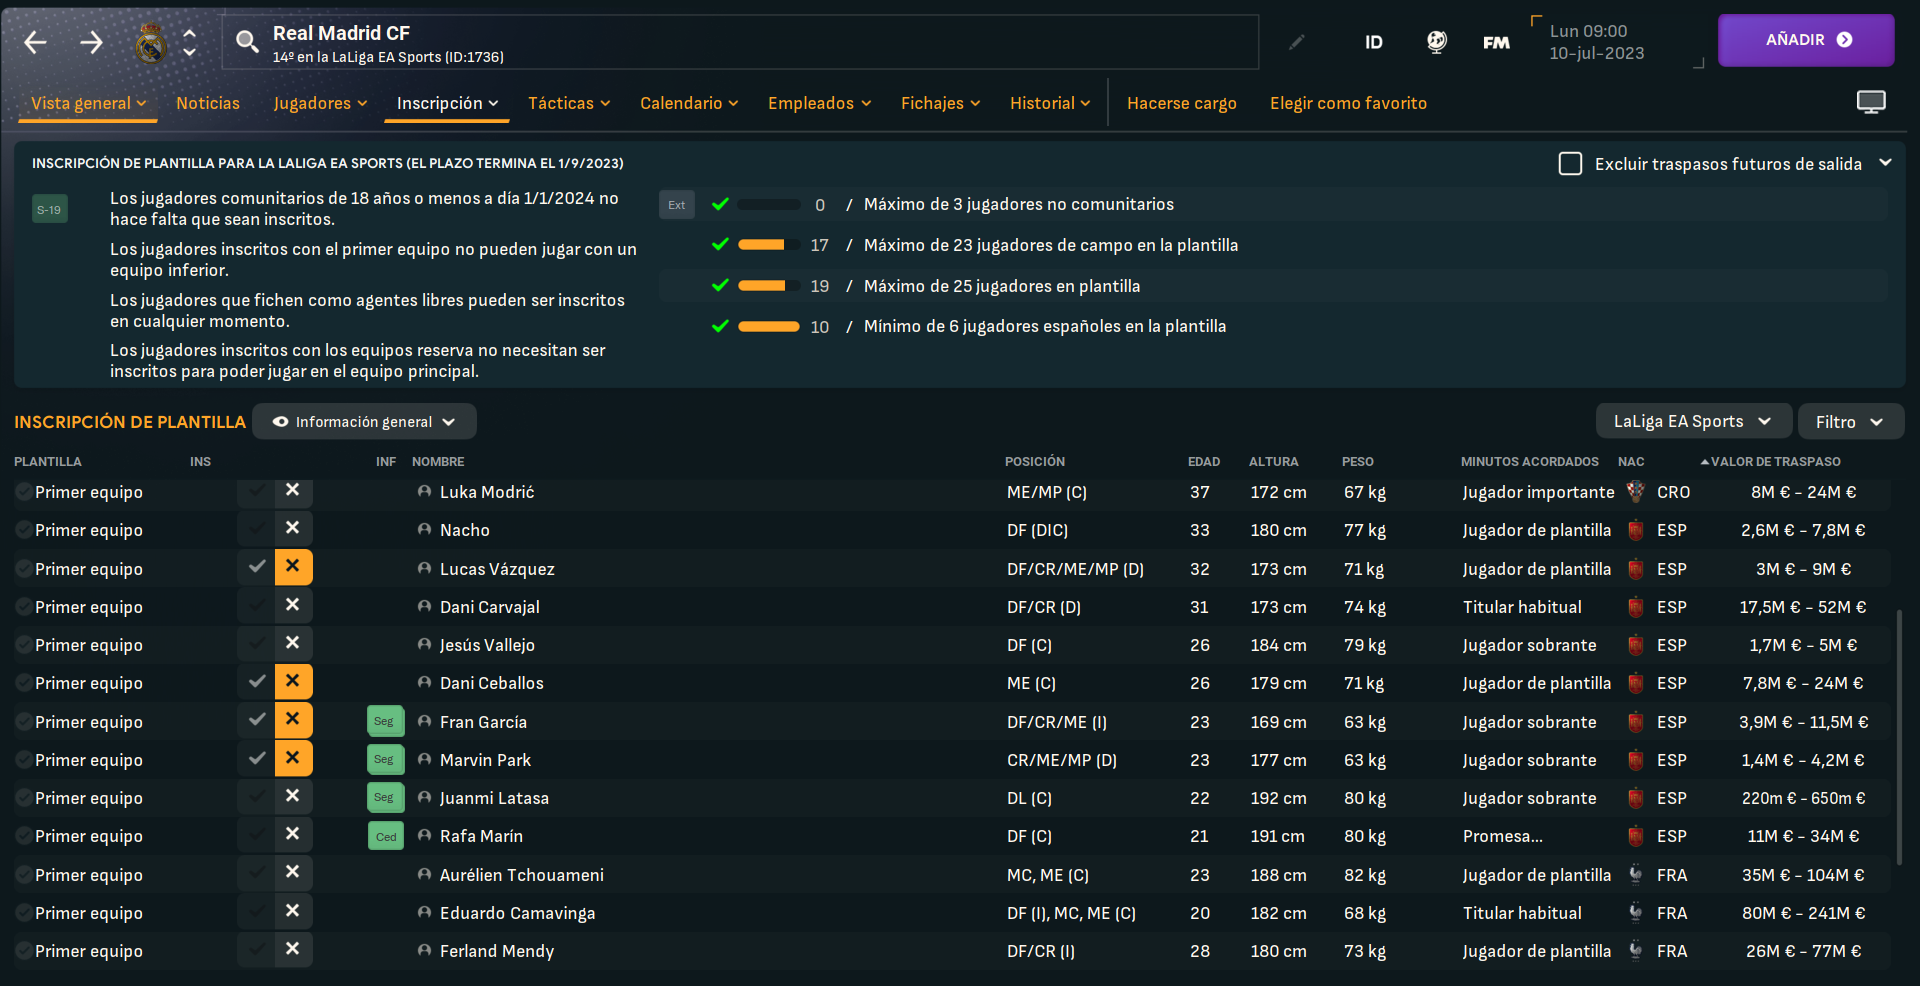Open Luka Modrić profile icon

click(x=424, y=492)
